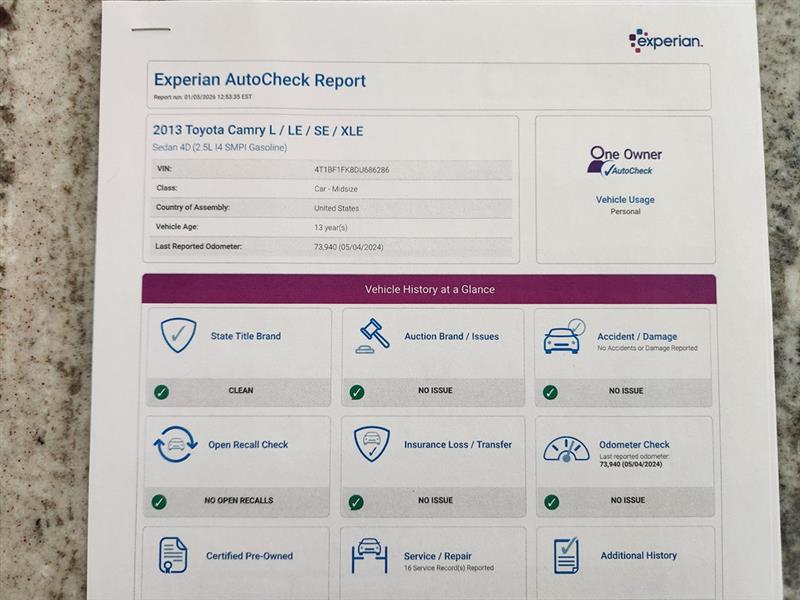Click the VIN number value
The image size is (800, 600).
351,170
